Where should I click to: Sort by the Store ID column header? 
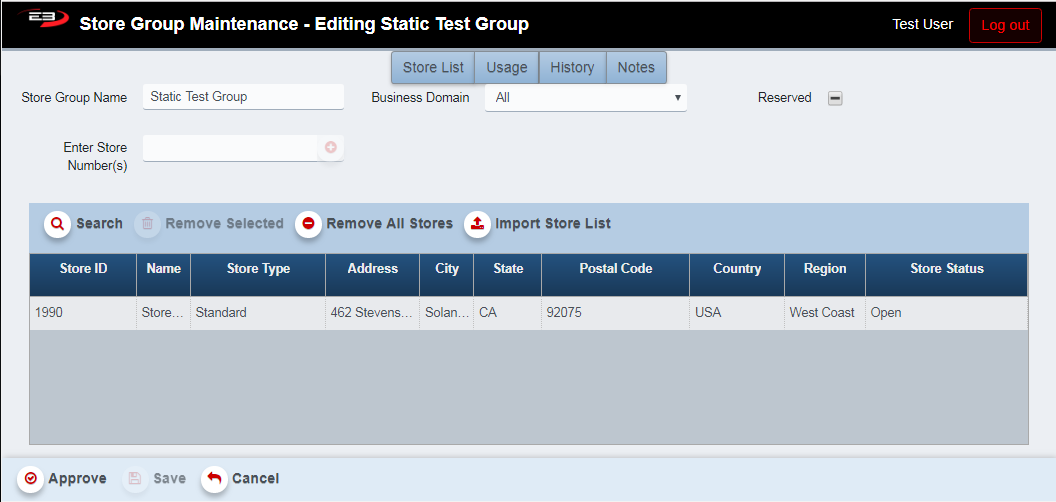coord(83,269)
